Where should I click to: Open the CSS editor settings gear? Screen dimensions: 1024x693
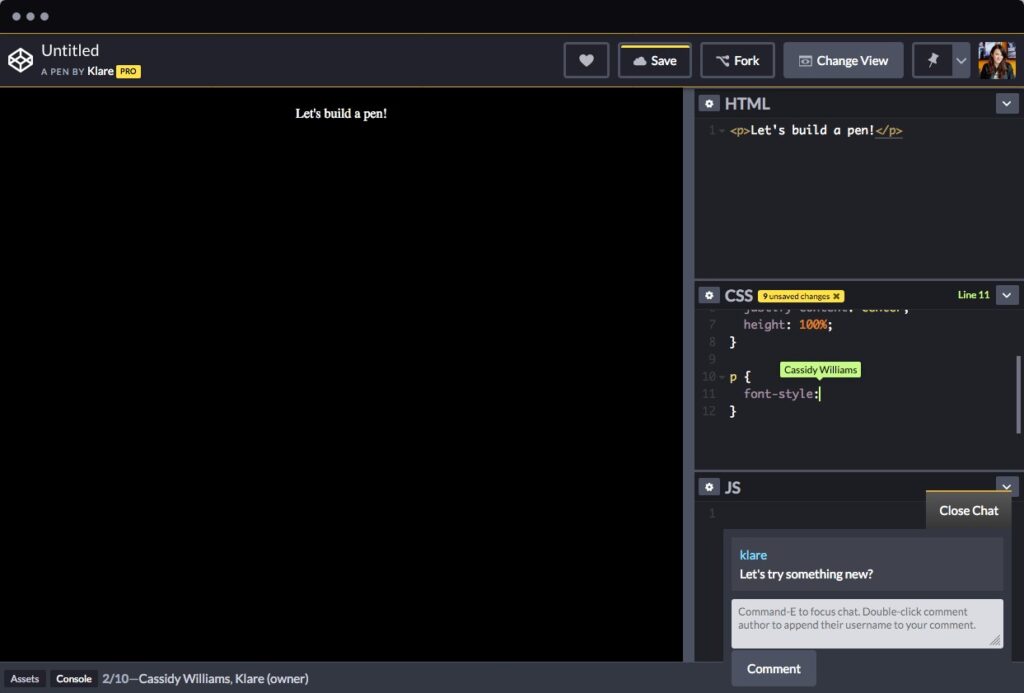(710, 294)
